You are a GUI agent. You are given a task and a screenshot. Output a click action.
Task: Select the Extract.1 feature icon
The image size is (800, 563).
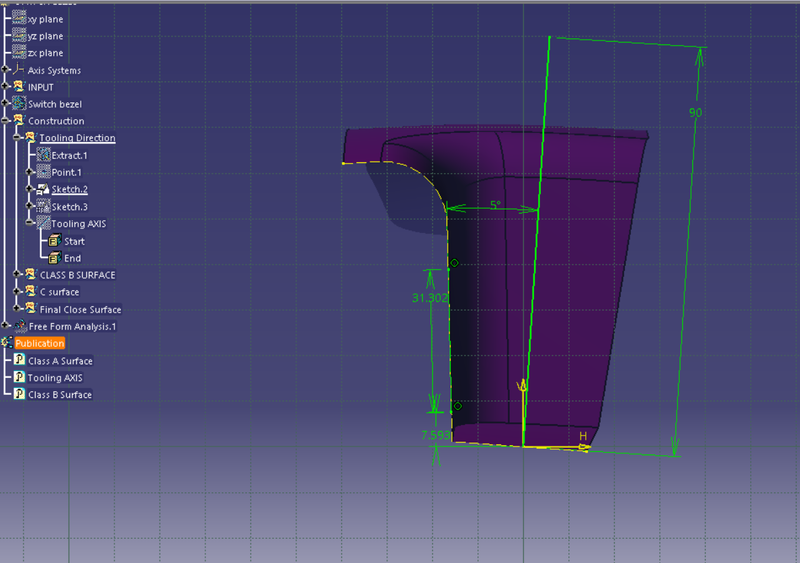43,155
